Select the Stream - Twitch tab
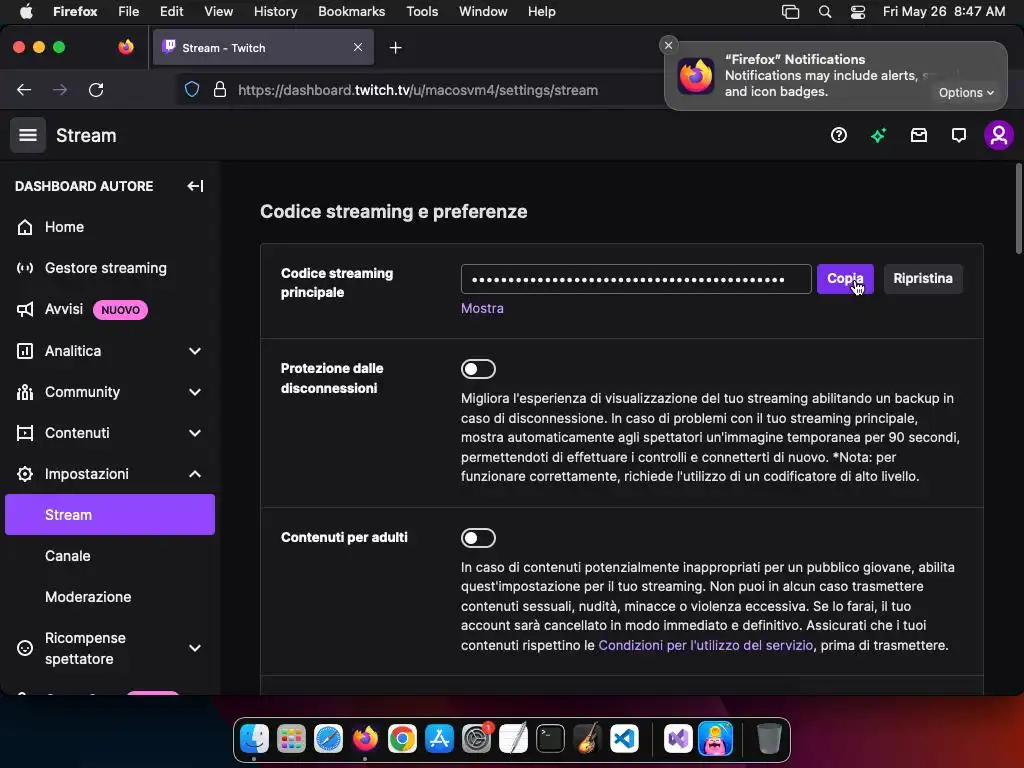The height and width of the screenshot is (768, 1024). coord(263,48)
